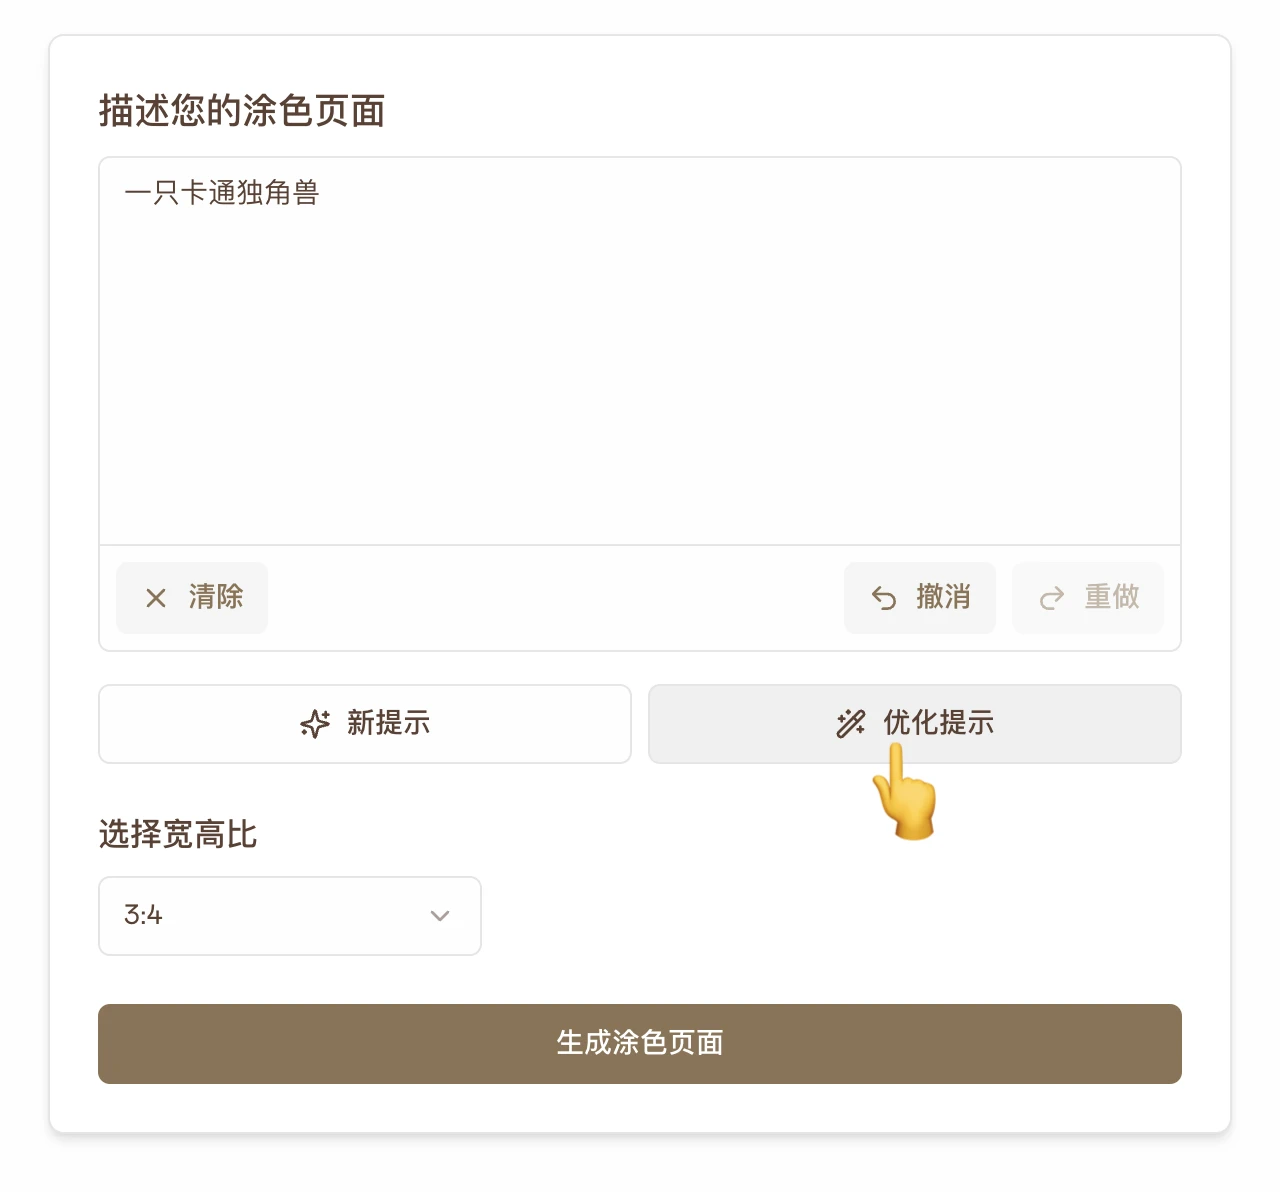
Task: Click the 生成涂色页面 generate button
Action: [639, 1043]
